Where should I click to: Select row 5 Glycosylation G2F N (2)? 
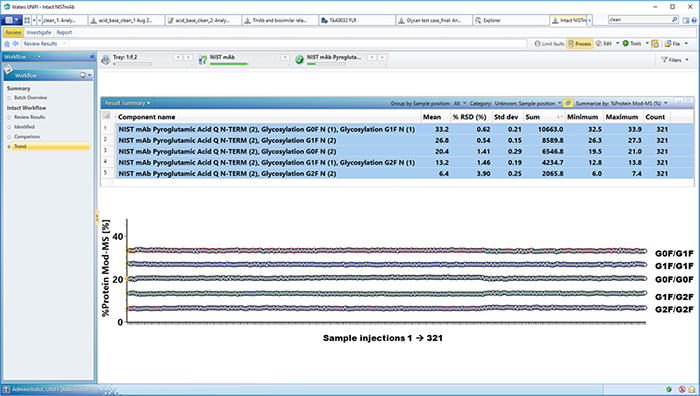pyautogui.click(x=397, y=174)
